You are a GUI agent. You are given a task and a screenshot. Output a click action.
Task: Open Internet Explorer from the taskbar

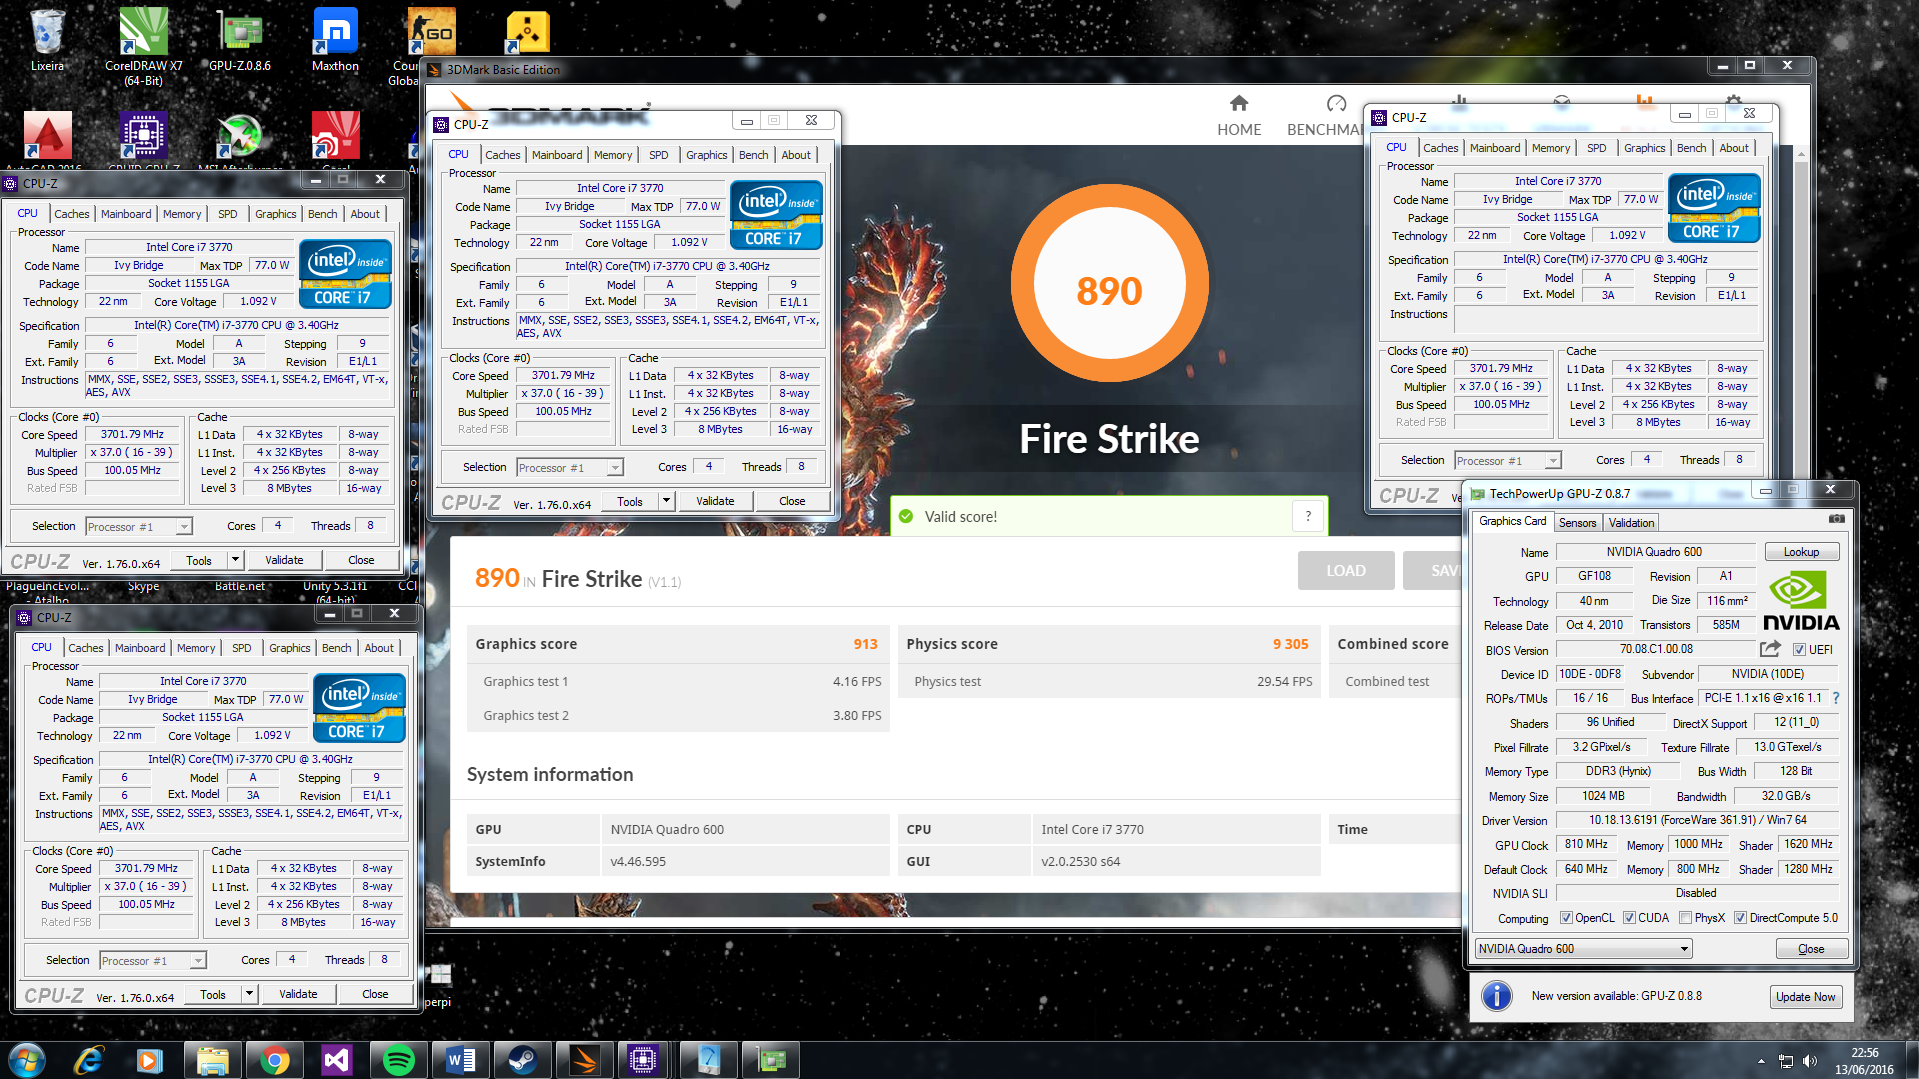tap(88, 1060)
